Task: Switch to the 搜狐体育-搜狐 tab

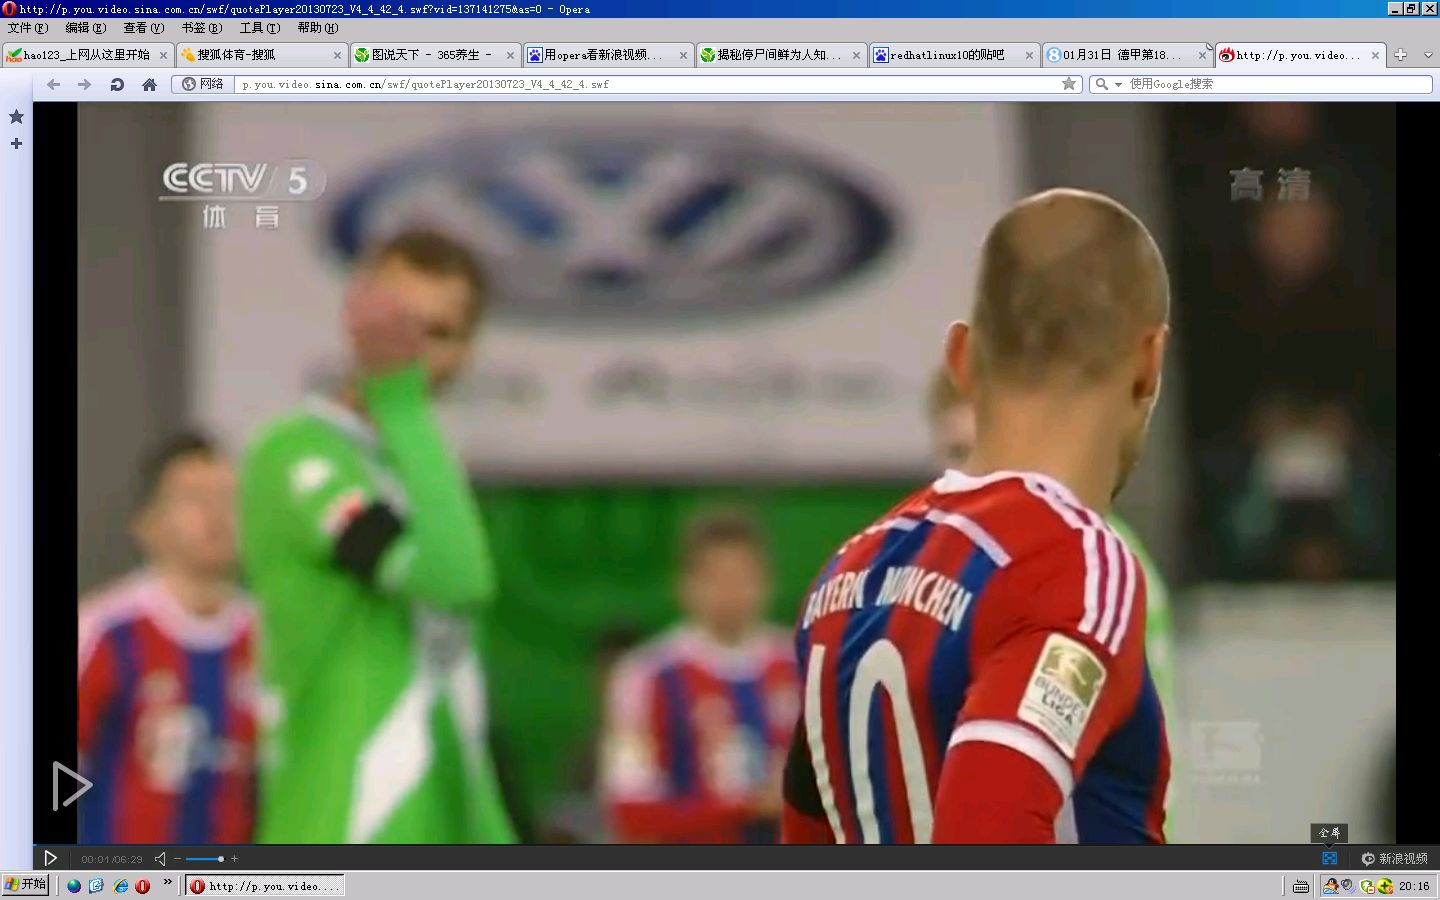Action: point(261,55)
